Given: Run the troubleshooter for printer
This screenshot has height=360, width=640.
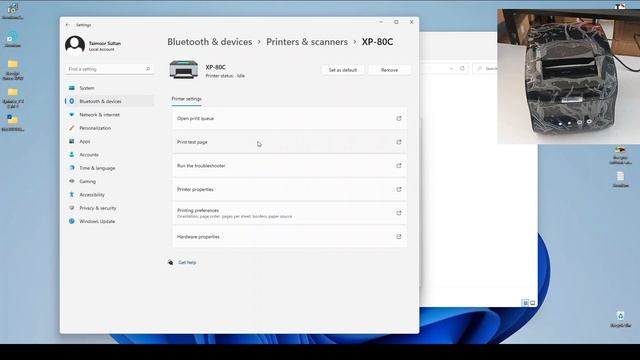Looking at the screenshot, I should pos(289,166).
